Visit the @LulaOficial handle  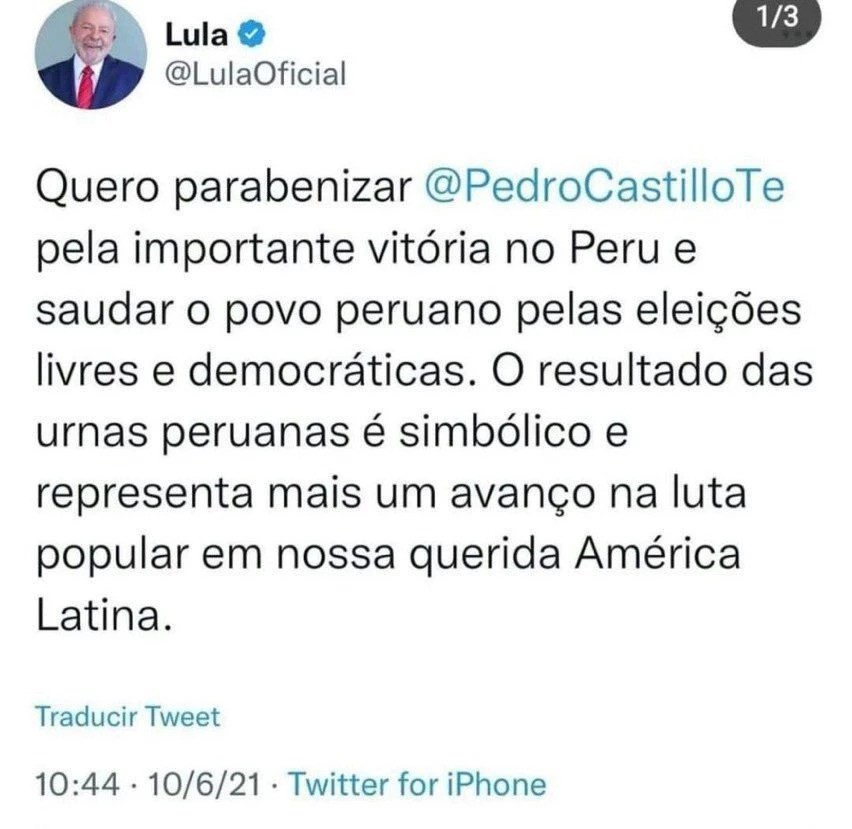pos(255,74)
